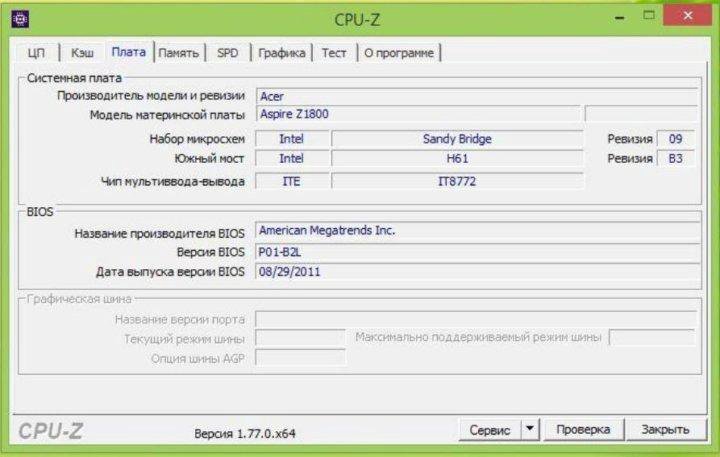Click the Сервис button
Viewport: 720px width, 457px height.
pyautogui.click(x=490, y=430)
